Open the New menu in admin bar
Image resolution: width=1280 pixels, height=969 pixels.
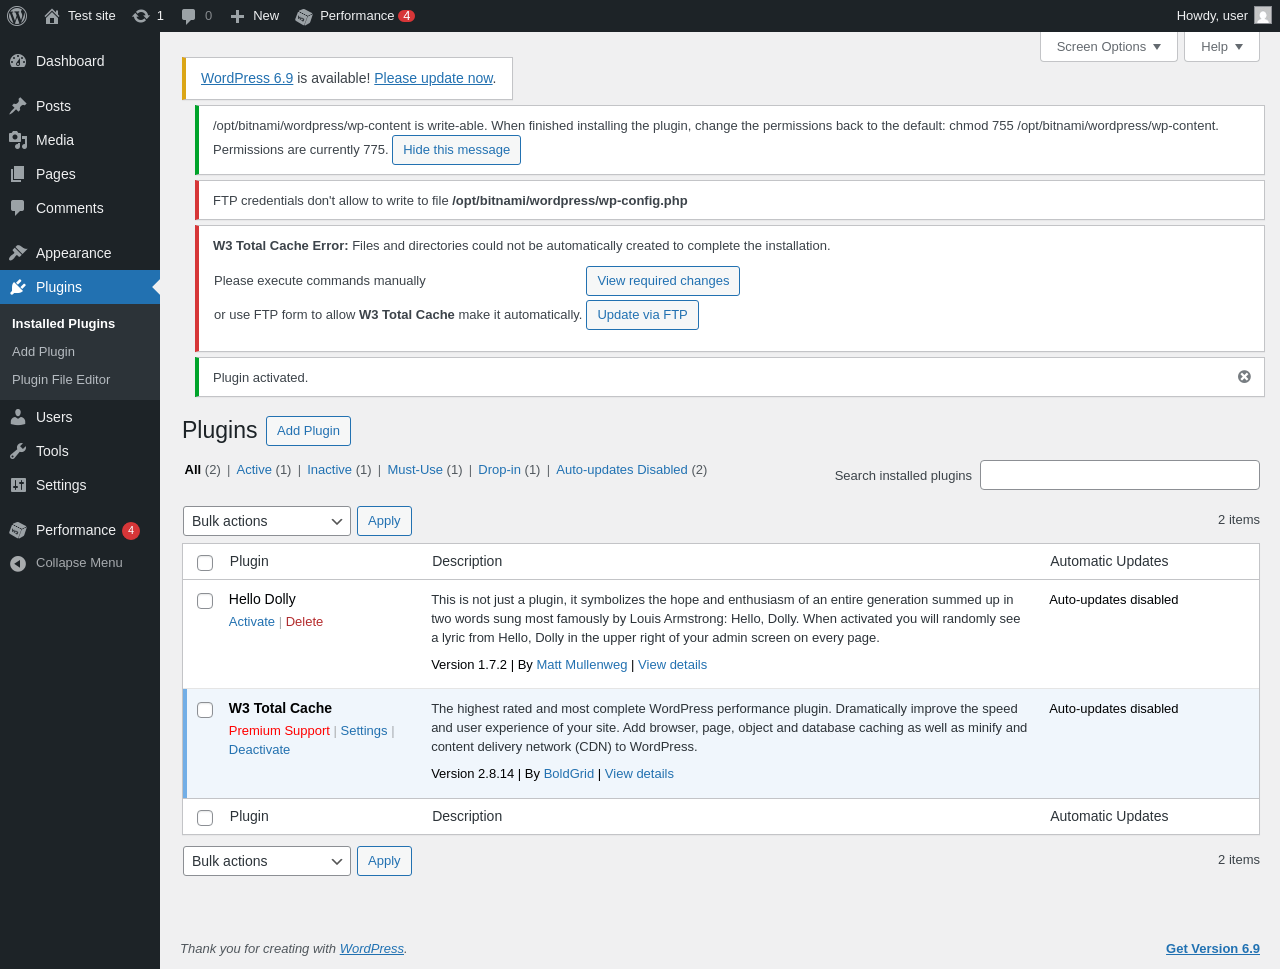(x=254, y=16)
